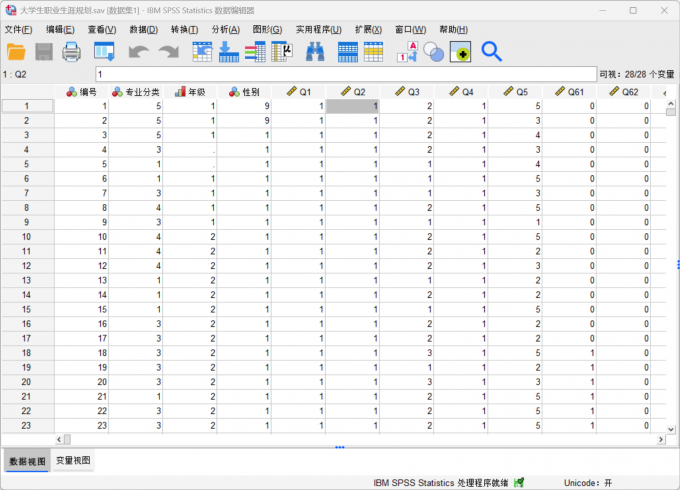Click the Recall recent dialogs icon
680x490 pixels.
point(104,51)
